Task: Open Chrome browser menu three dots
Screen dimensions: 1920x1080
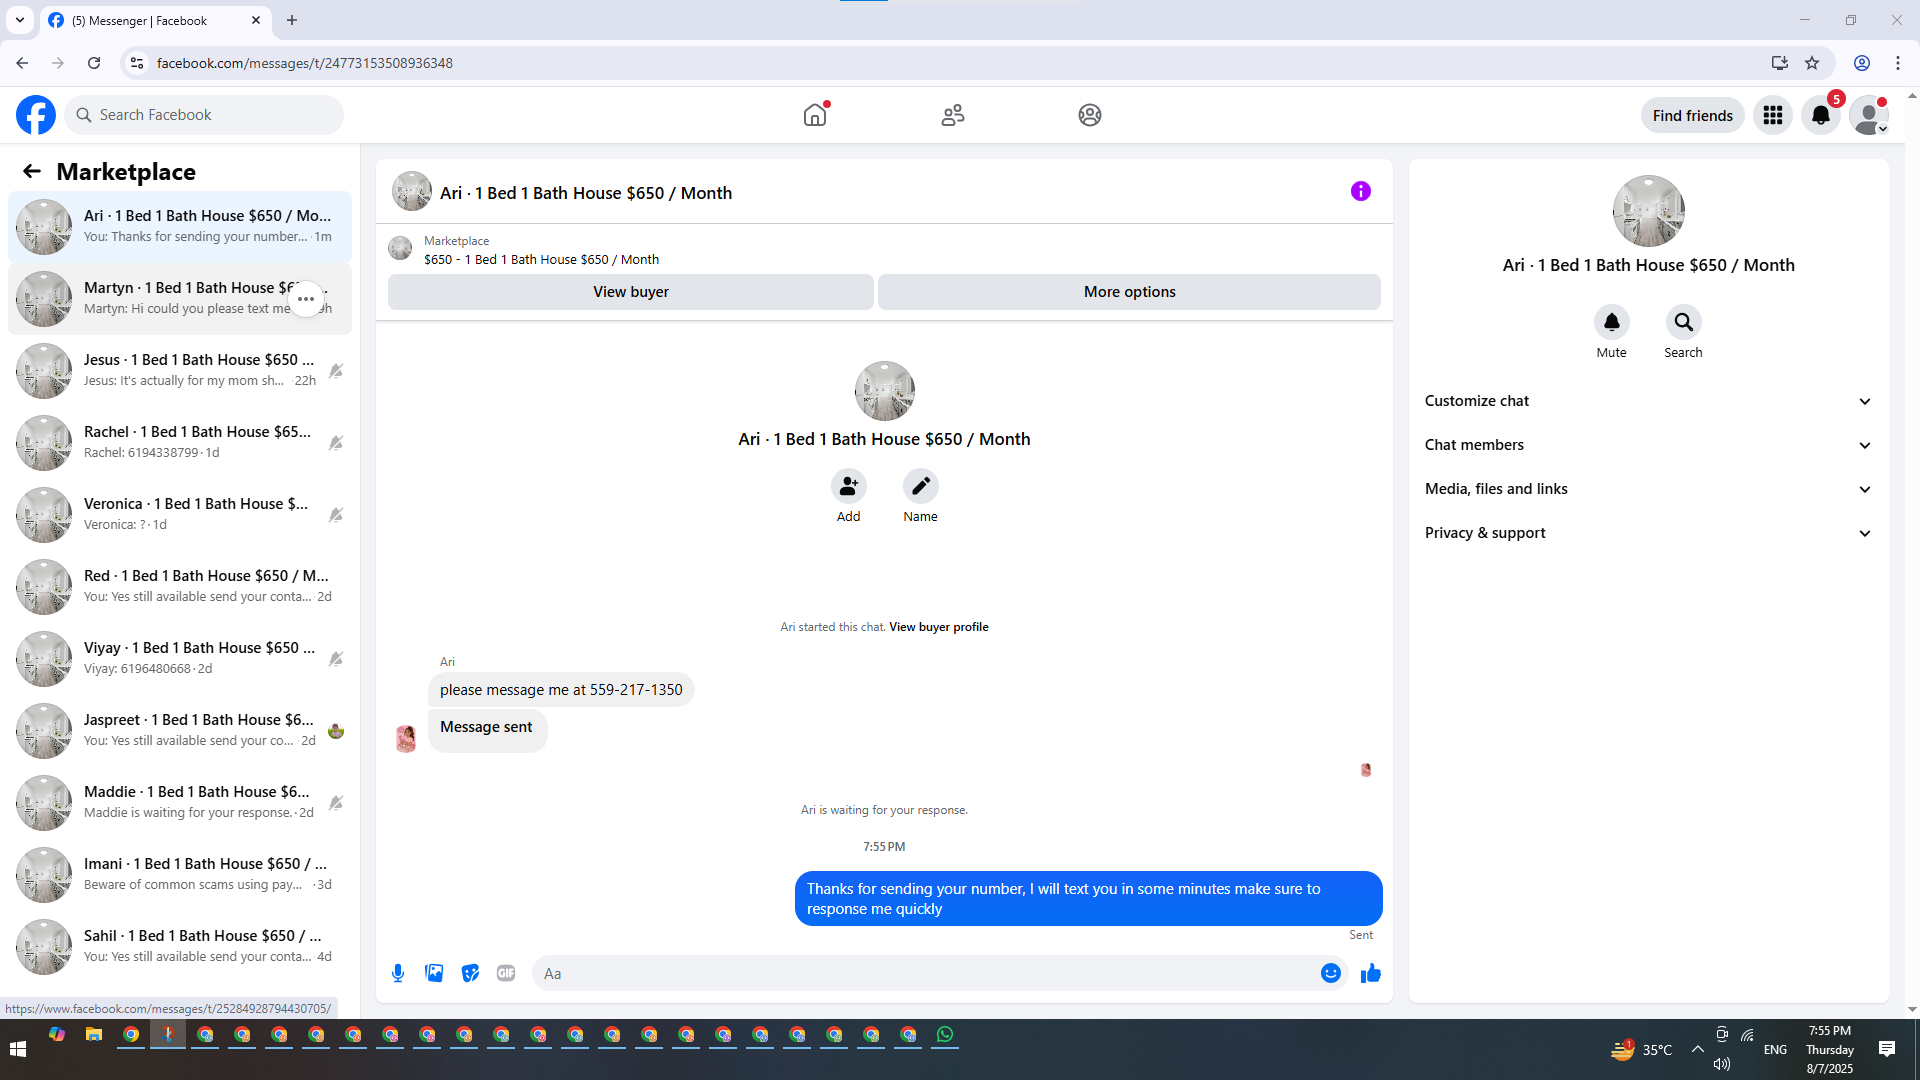Action: [1898, 63]
